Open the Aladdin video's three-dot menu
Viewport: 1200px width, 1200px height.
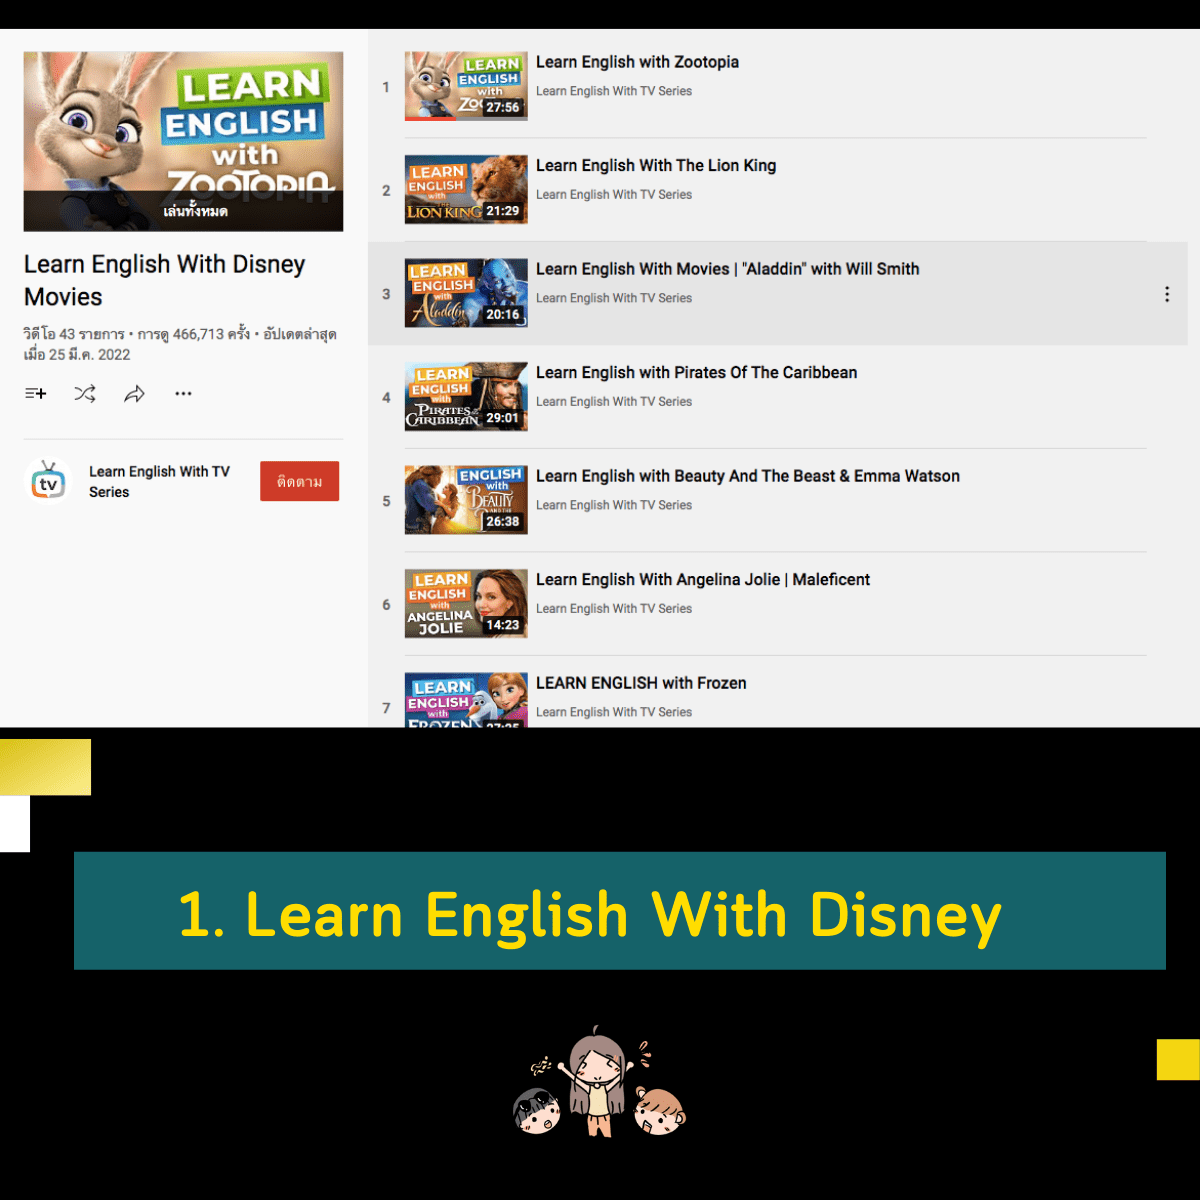point(1167,294)
